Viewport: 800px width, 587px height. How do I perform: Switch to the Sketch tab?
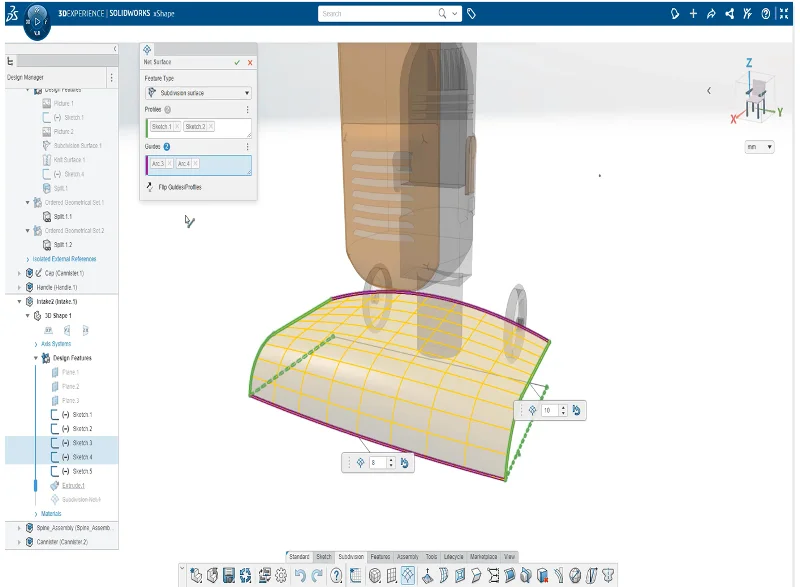point(324,556)
